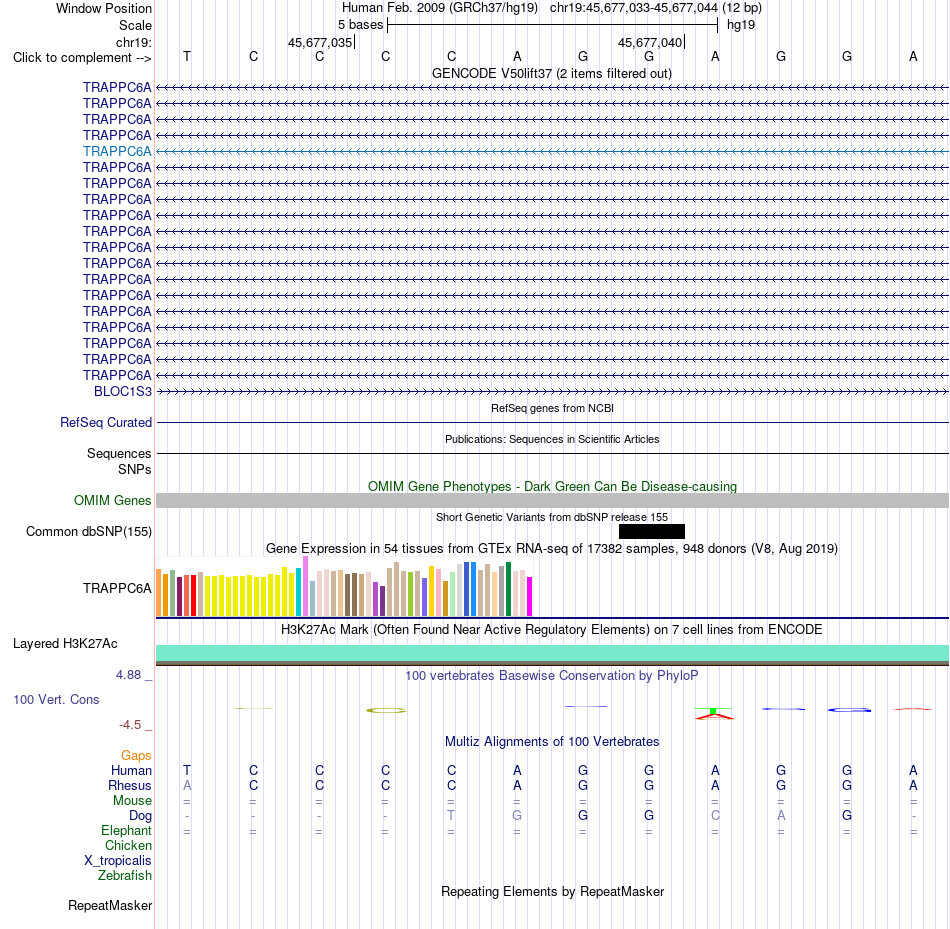Click the dark green bar in GTEx chart

(508, 590)
